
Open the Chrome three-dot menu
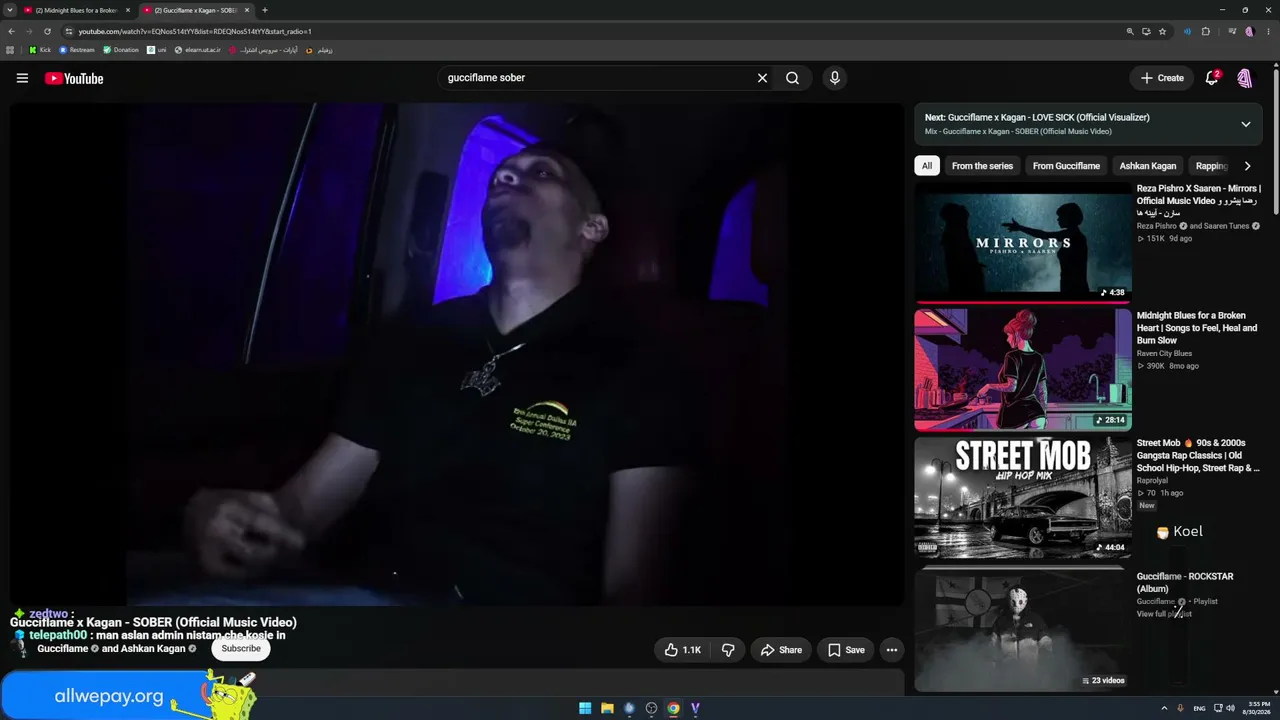[x=1266, y=31]
